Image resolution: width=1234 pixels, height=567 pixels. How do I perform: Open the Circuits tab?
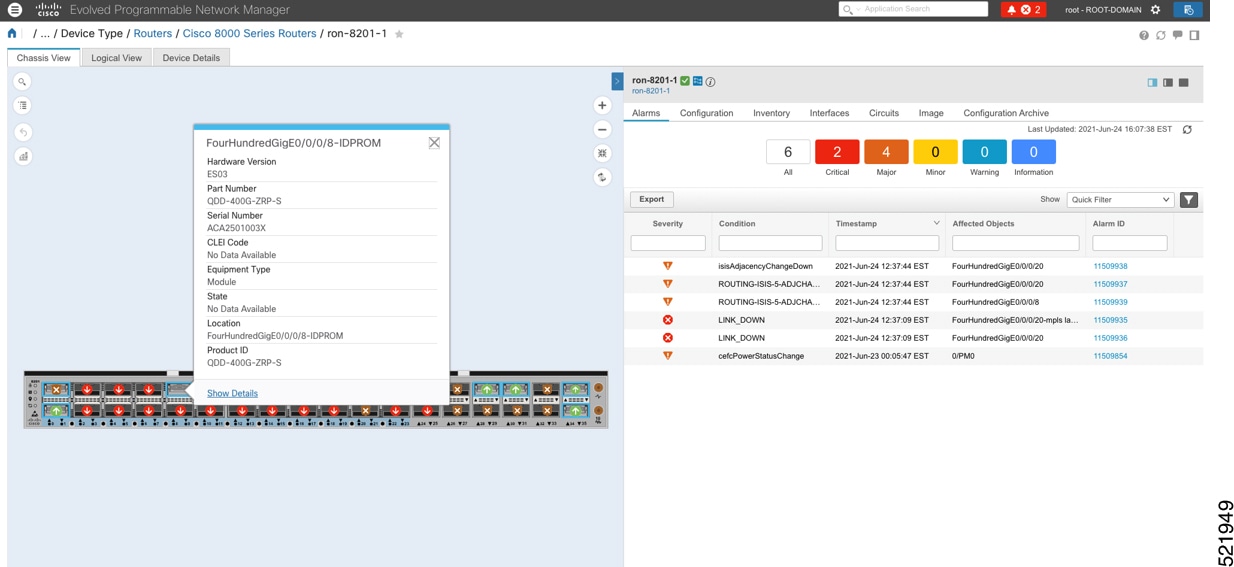click(x=884, y=113)
